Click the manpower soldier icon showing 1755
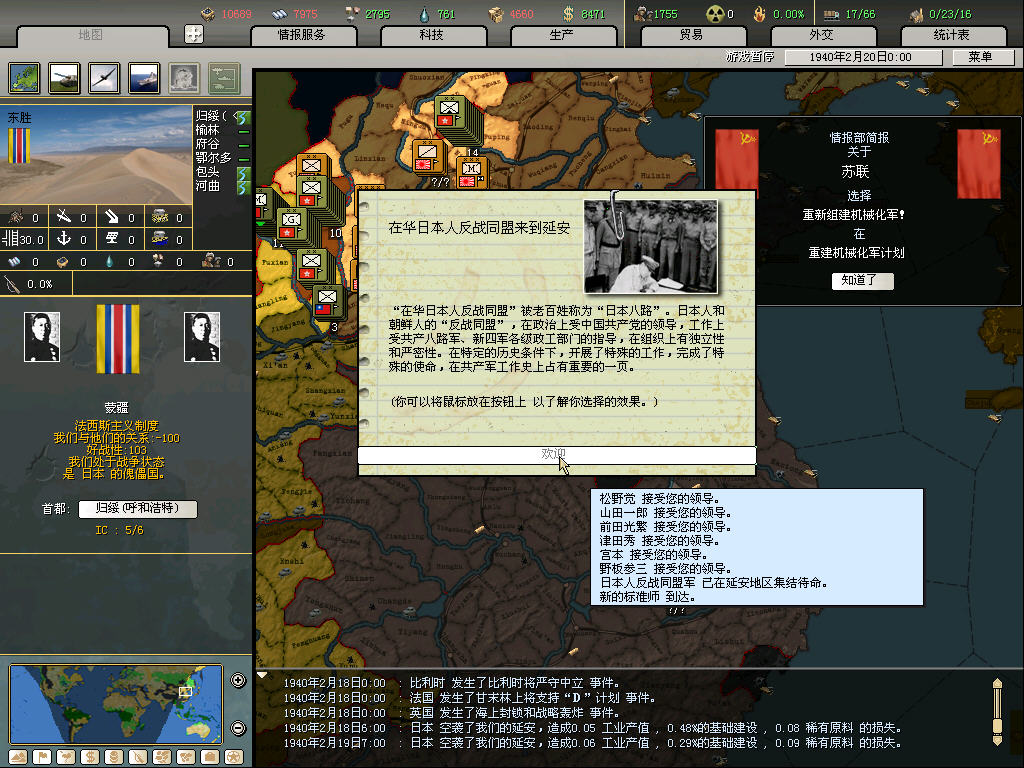Screen dimensions: 1024x768 click(x=643, y=14)
